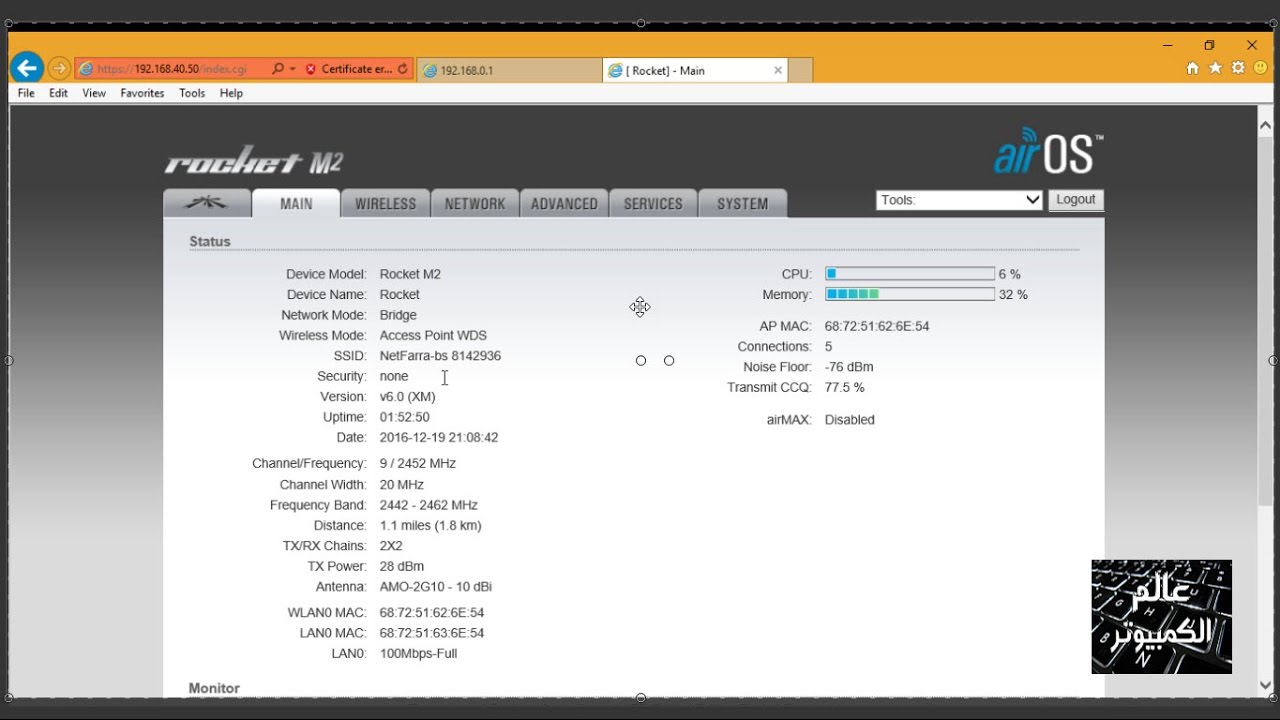Click the SSID value NetFarra-bs 8142936

tap(440, 356)
